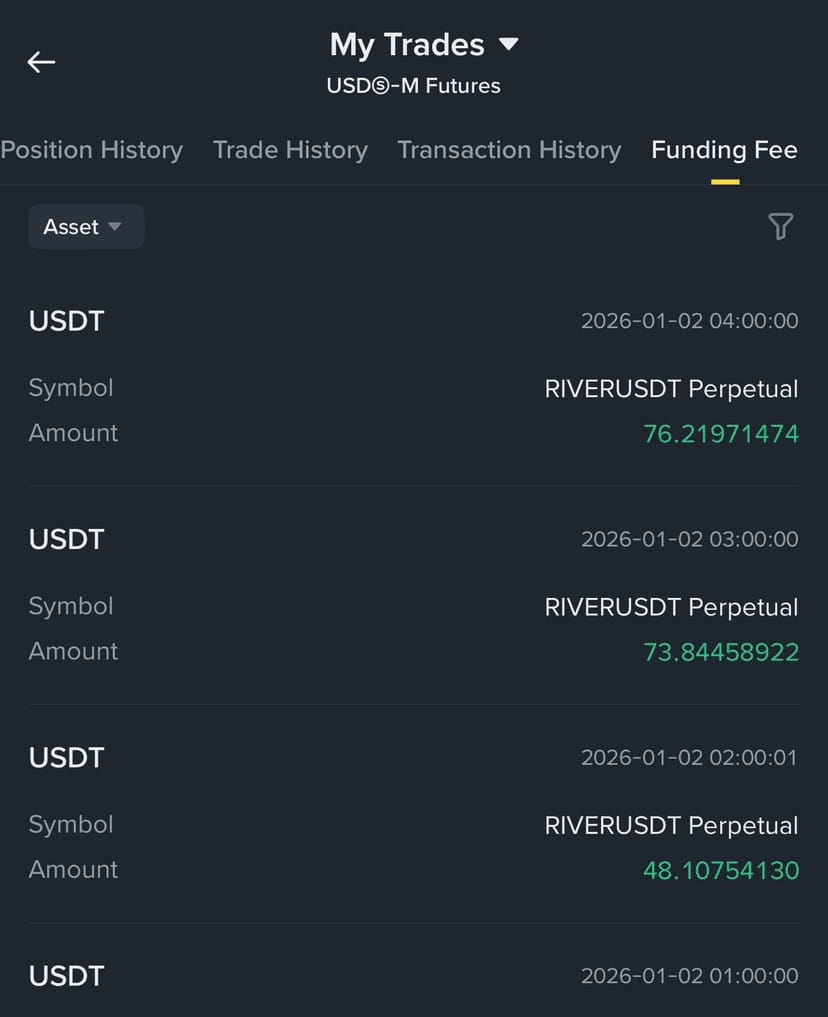The height and width of the screenshot is (1017, 828).
Task: Switch to Position History tab
Action: coord(91,150)
